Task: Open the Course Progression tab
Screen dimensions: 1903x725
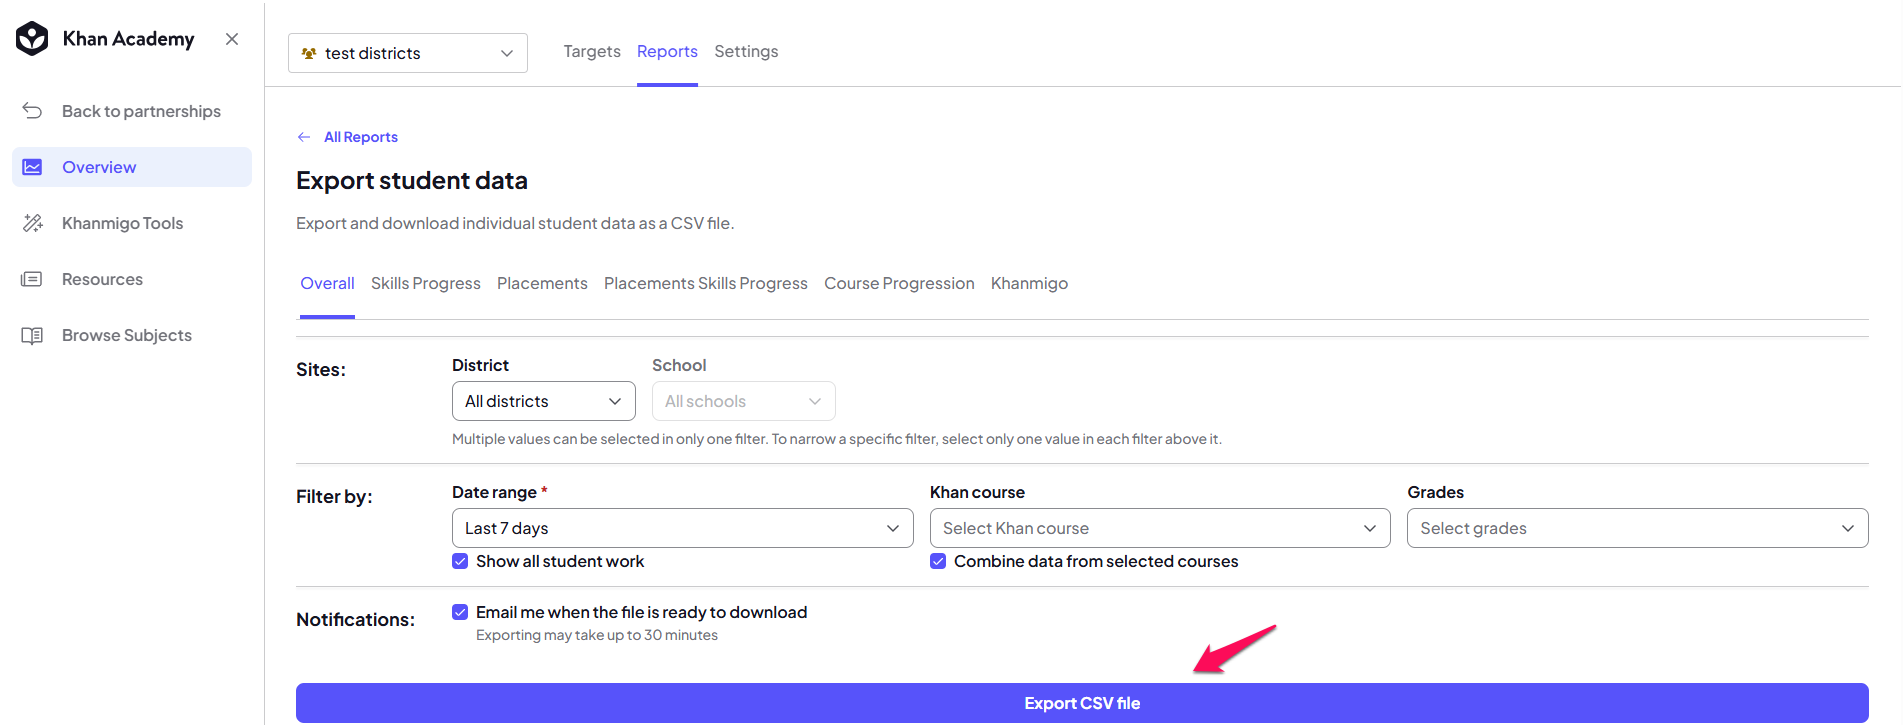Action: click(x=899, y=284)
